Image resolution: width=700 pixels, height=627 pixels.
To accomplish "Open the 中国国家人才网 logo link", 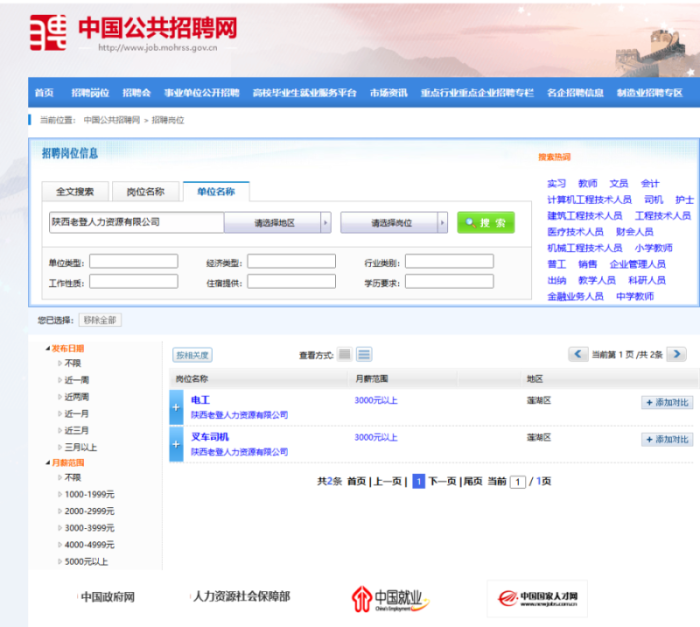I will pos(537,598).
